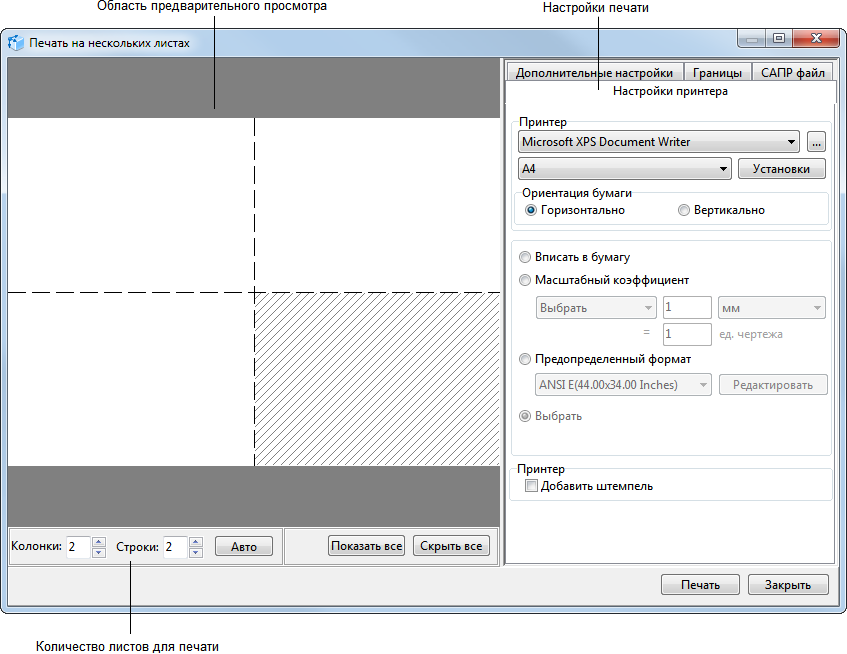This screenshot has width=847, height=654.
Task: Check the "Добавить штемпель" checkbox
Action: click(531, 486)
